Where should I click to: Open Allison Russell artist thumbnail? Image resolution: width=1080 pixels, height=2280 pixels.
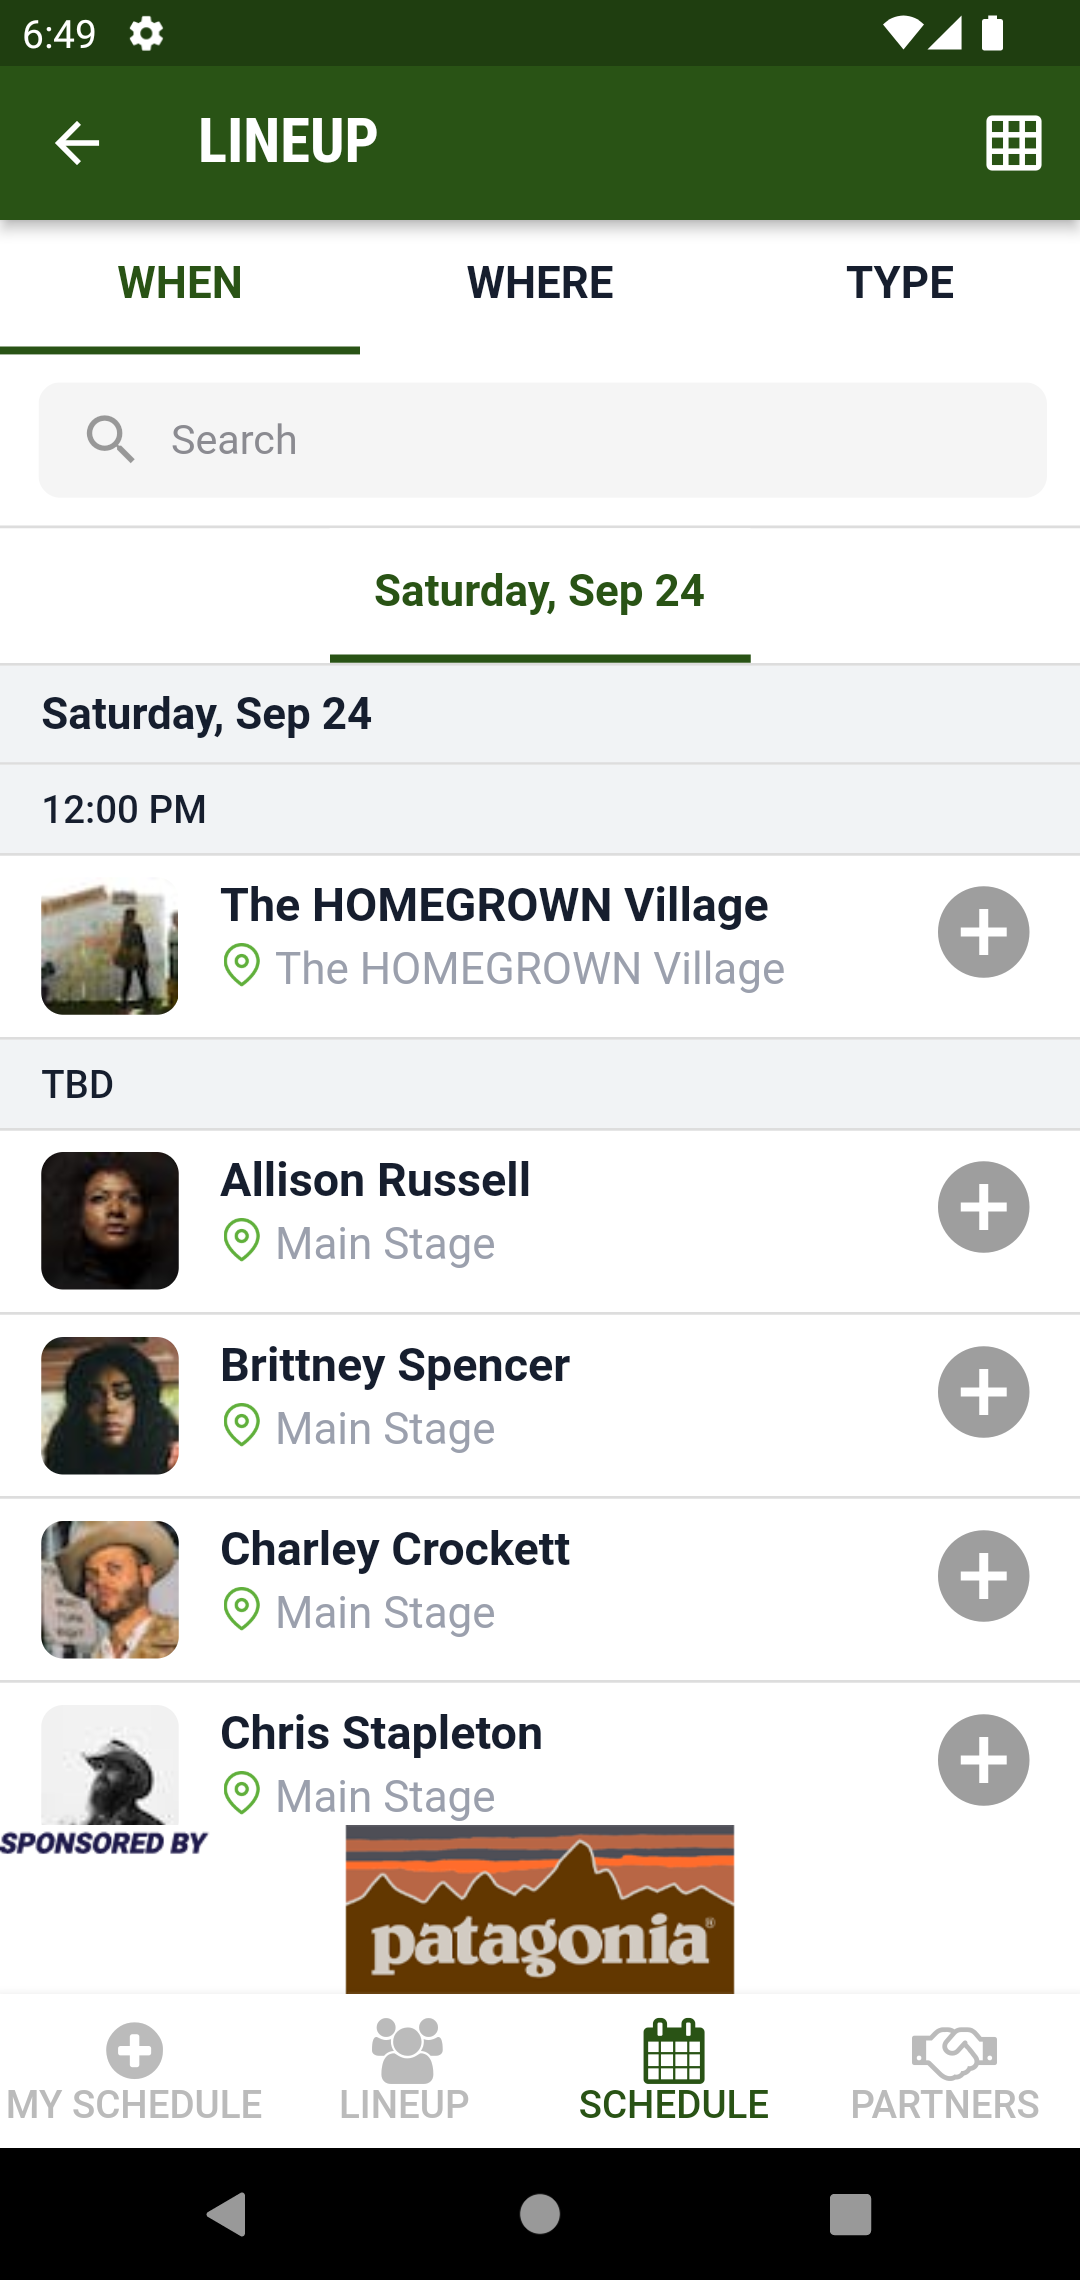[x=110, y=1221]
